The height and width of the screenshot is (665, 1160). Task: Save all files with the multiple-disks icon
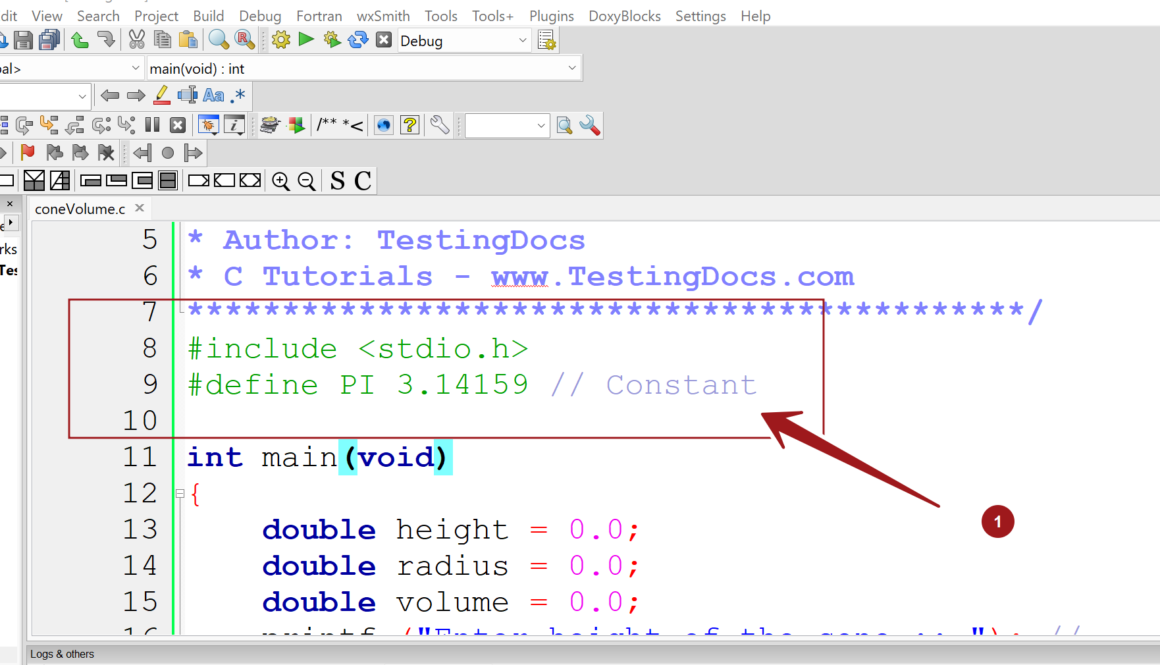pos(48,40)
